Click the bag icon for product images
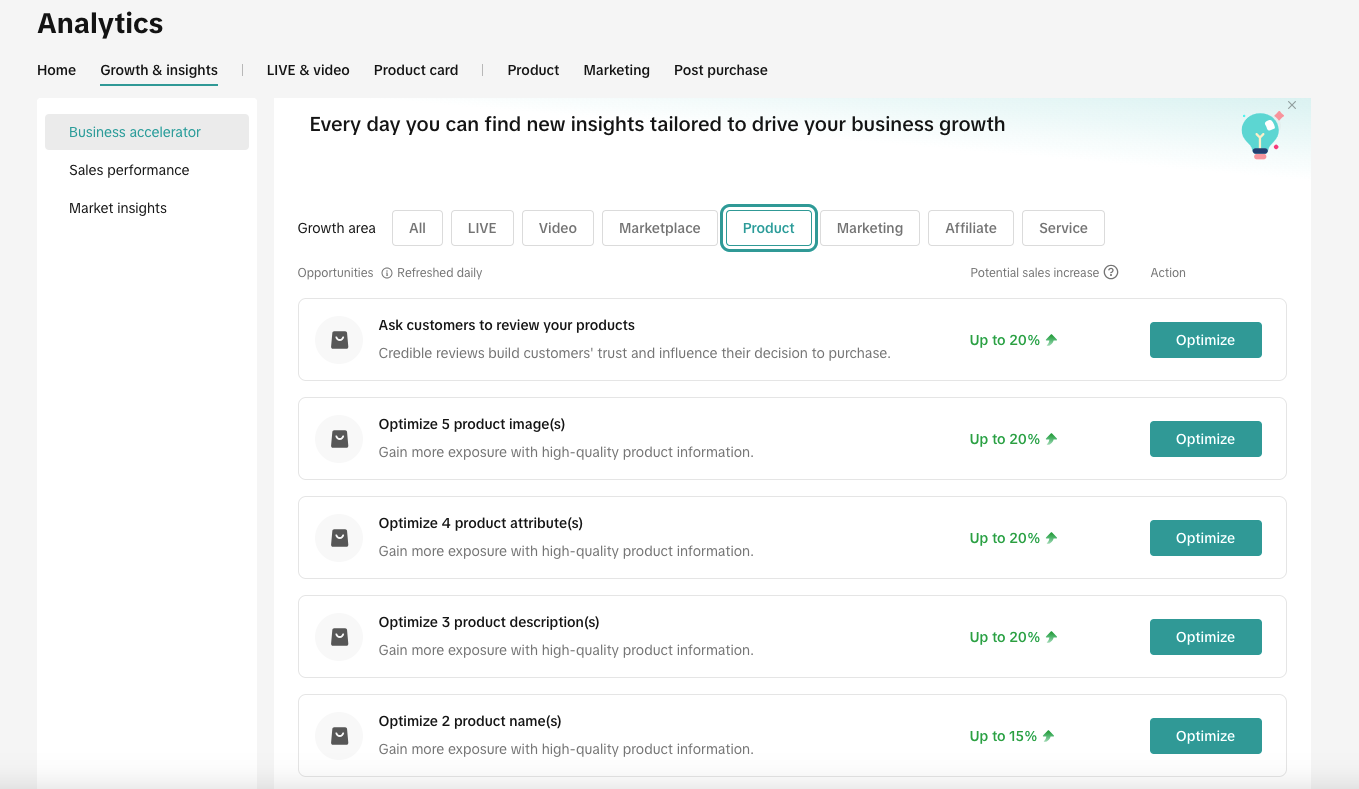This screenshot has width=1359, height=789. tap(339, 439)
